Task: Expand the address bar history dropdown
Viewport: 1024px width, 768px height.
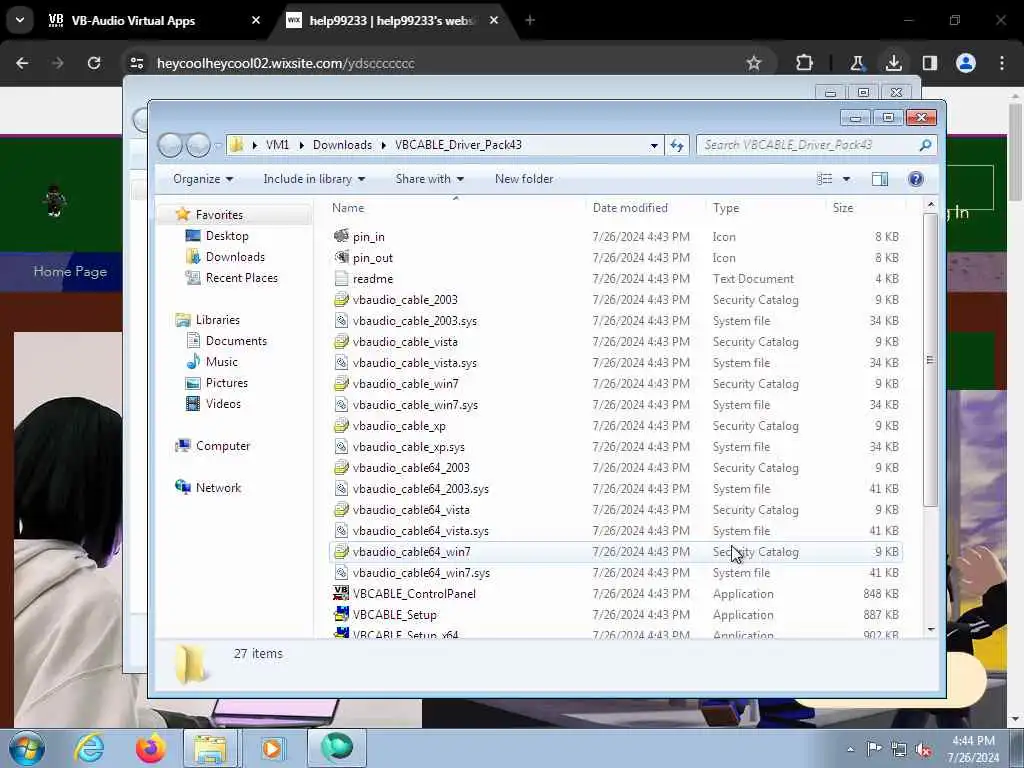Action: (654, 146)
